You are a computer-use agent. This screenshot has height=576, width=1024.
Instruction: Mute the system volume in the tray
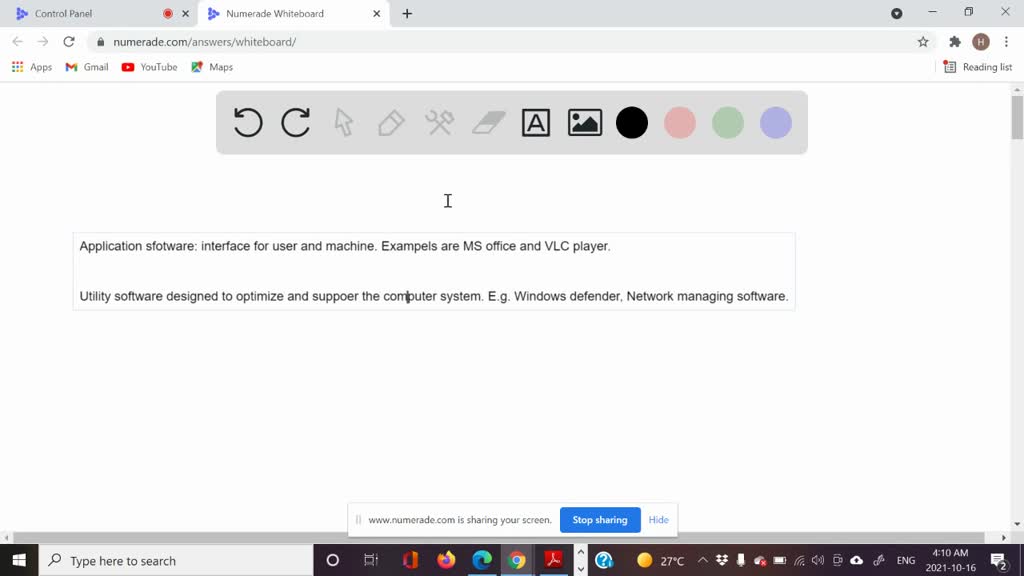(x=816, y=560)
